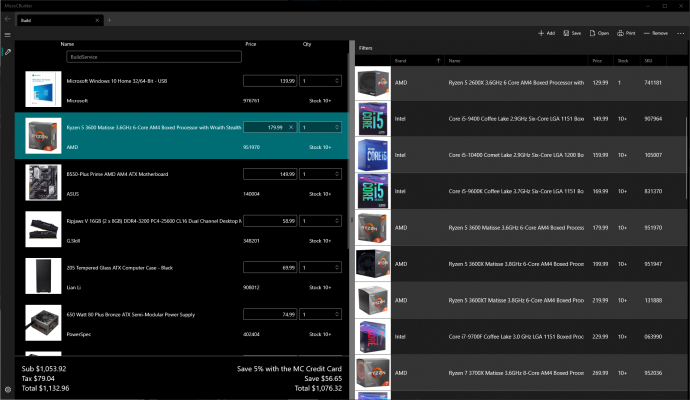Expand the Filters section
The image size is (690, 400).
click(366, 48)
